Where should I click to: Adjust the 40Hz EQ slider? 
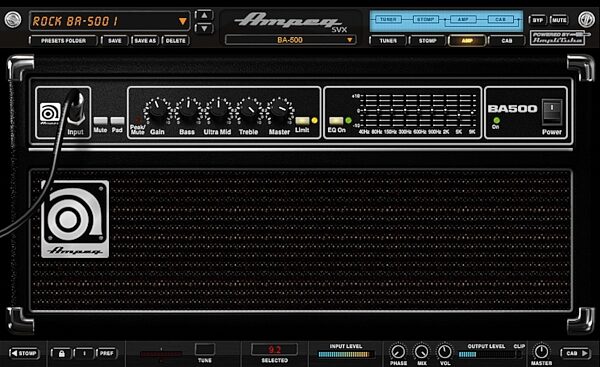tap(365, 110)
